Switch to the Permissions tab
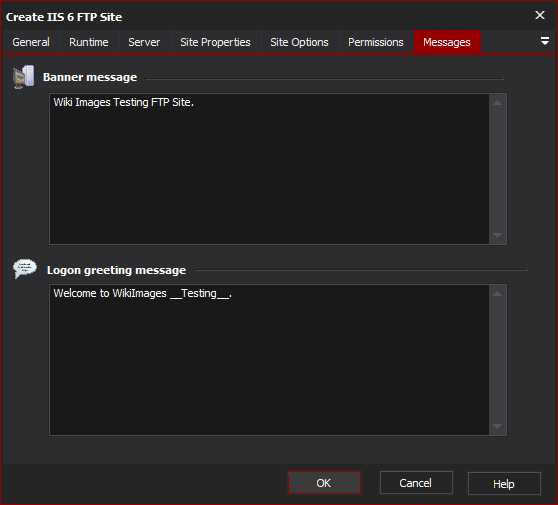Viewport: 558px width, 505px height. click(x=376, y=42)
